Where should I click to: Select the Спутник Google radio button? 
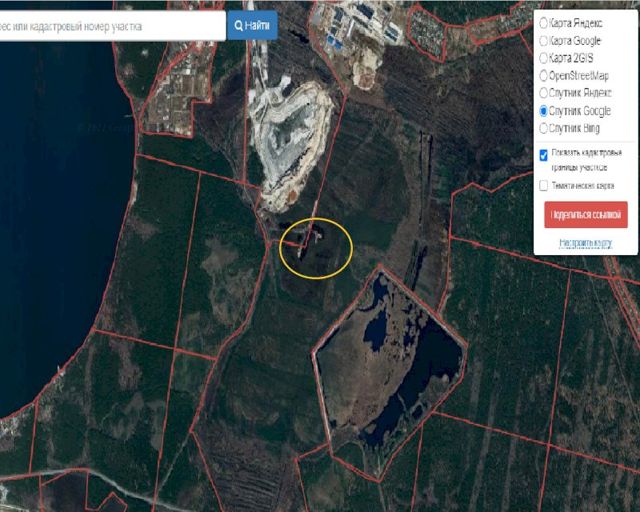coord(544,111)
